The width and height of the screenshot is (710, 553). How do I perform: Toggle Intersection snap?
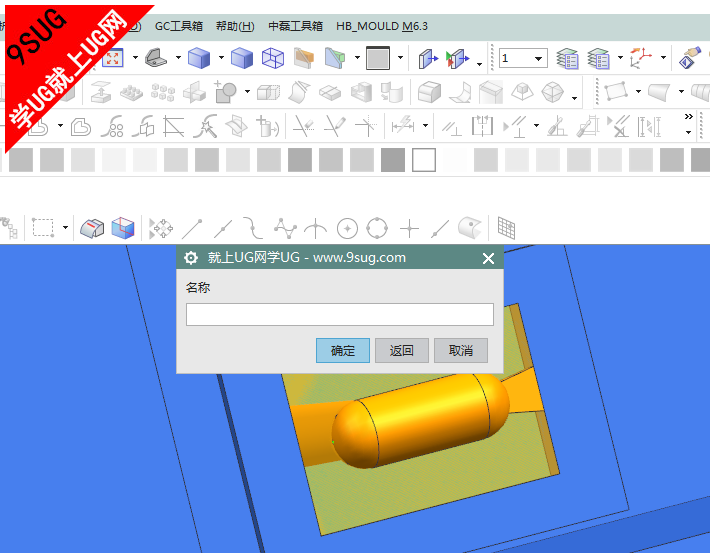coord(316,228)
